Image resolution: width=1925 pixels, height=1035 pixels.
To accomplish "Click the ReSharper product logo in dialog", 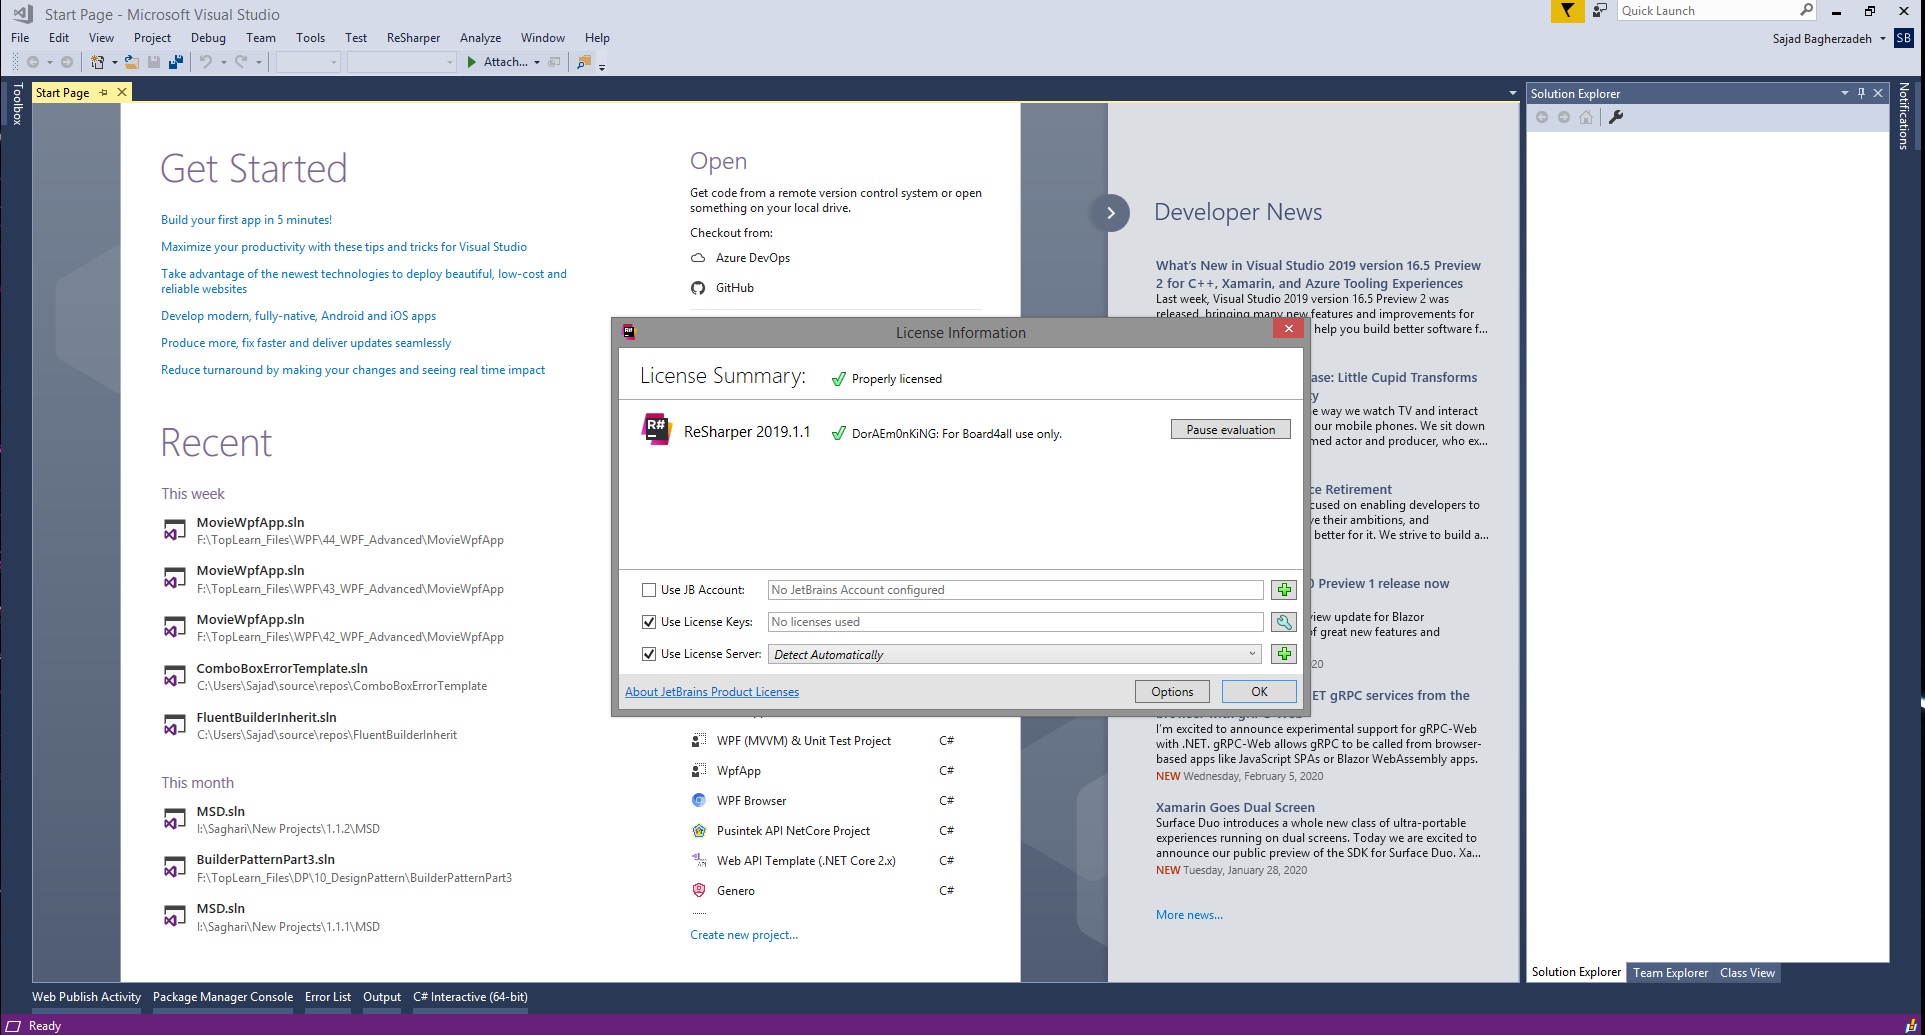I will pos(656,429).
